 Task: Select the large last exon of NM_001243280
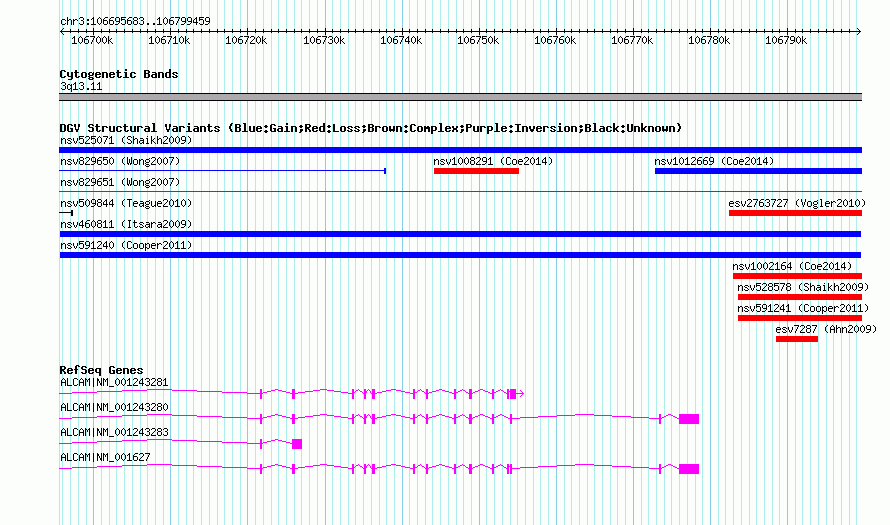click(x=689, y=419)
